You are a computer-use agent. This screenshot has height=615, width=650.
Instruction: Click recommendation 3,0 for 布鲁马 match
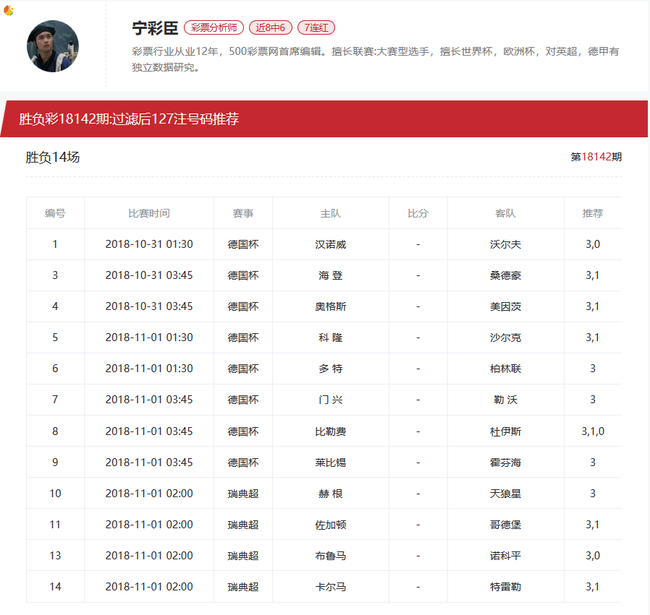[x=593, y=556]
